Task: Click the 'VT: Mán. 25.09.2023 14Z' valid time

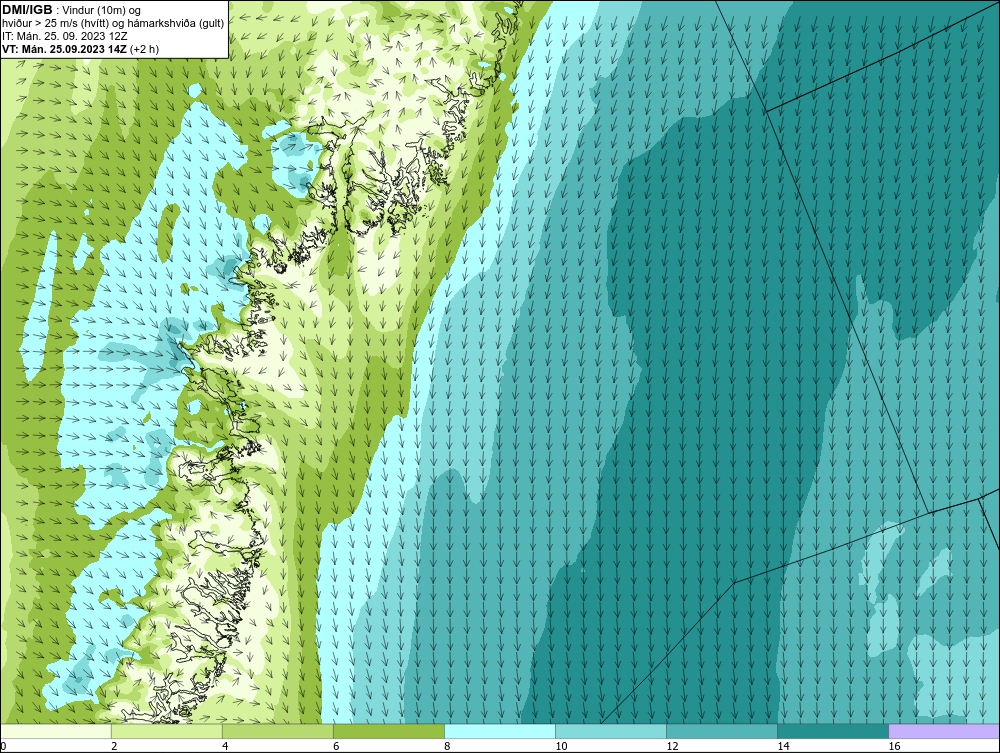Action: pyautogui.click(x=64, y=49)
